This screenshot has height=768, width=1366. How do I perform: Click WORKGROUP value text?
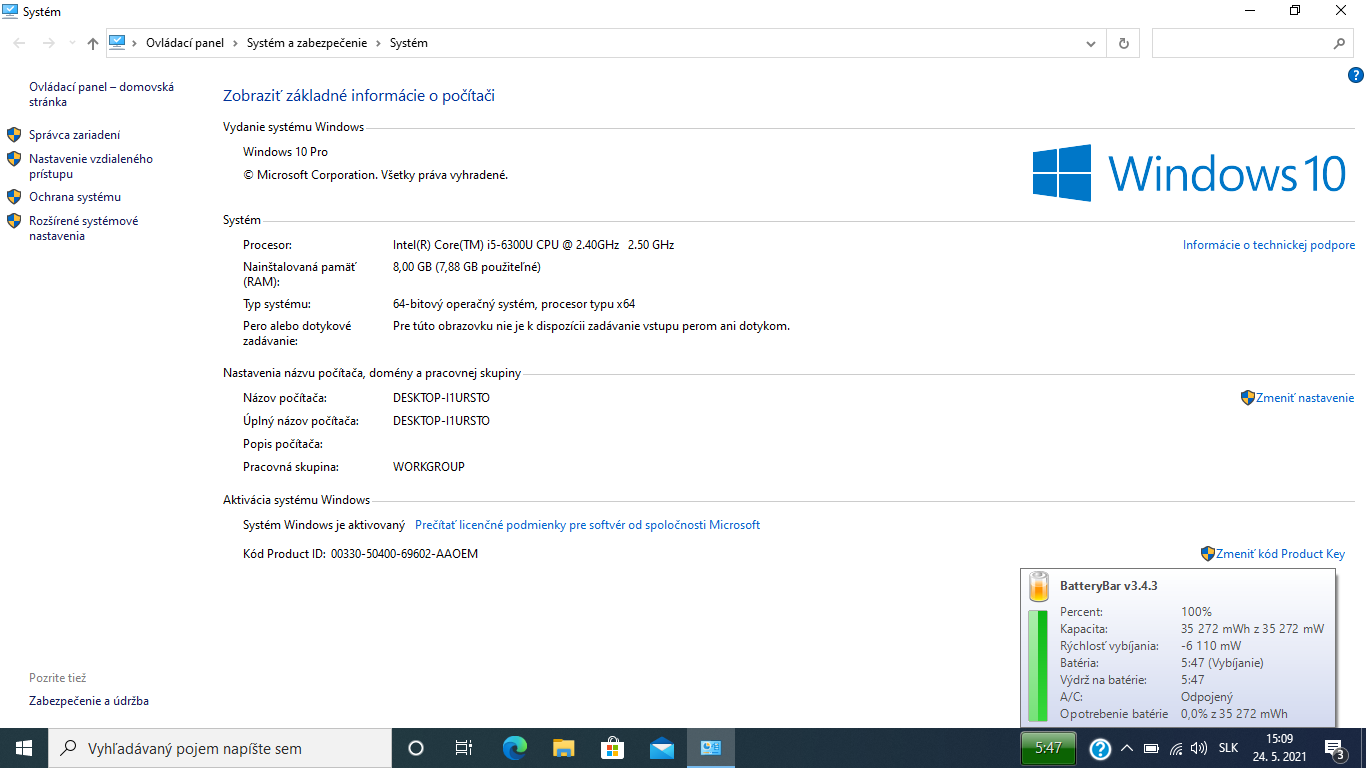tap(429, 467)
